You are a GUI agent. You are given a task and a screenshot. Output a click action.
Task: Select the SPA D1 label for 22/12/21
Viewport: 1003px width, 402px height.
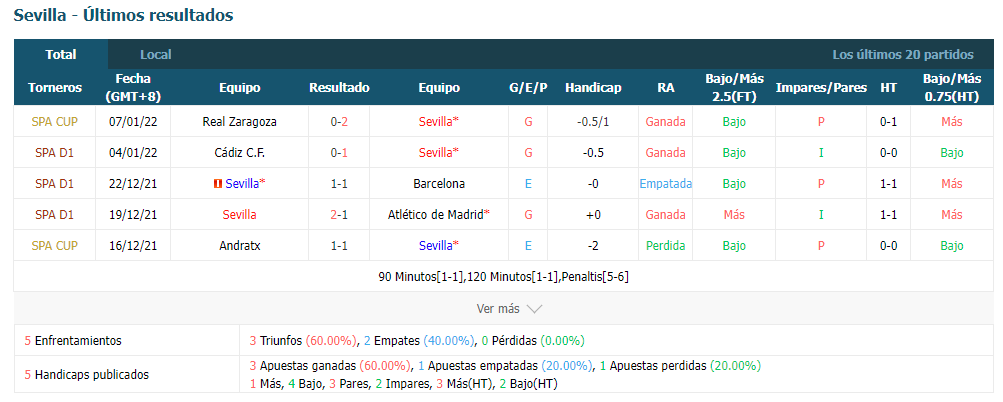(x=54, y=184)
